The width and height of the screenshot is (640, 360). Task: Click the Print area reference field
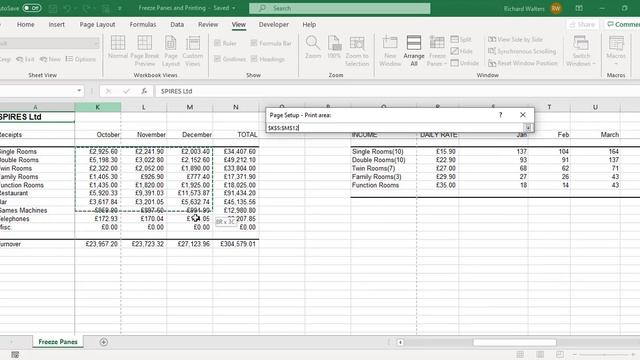395,128
